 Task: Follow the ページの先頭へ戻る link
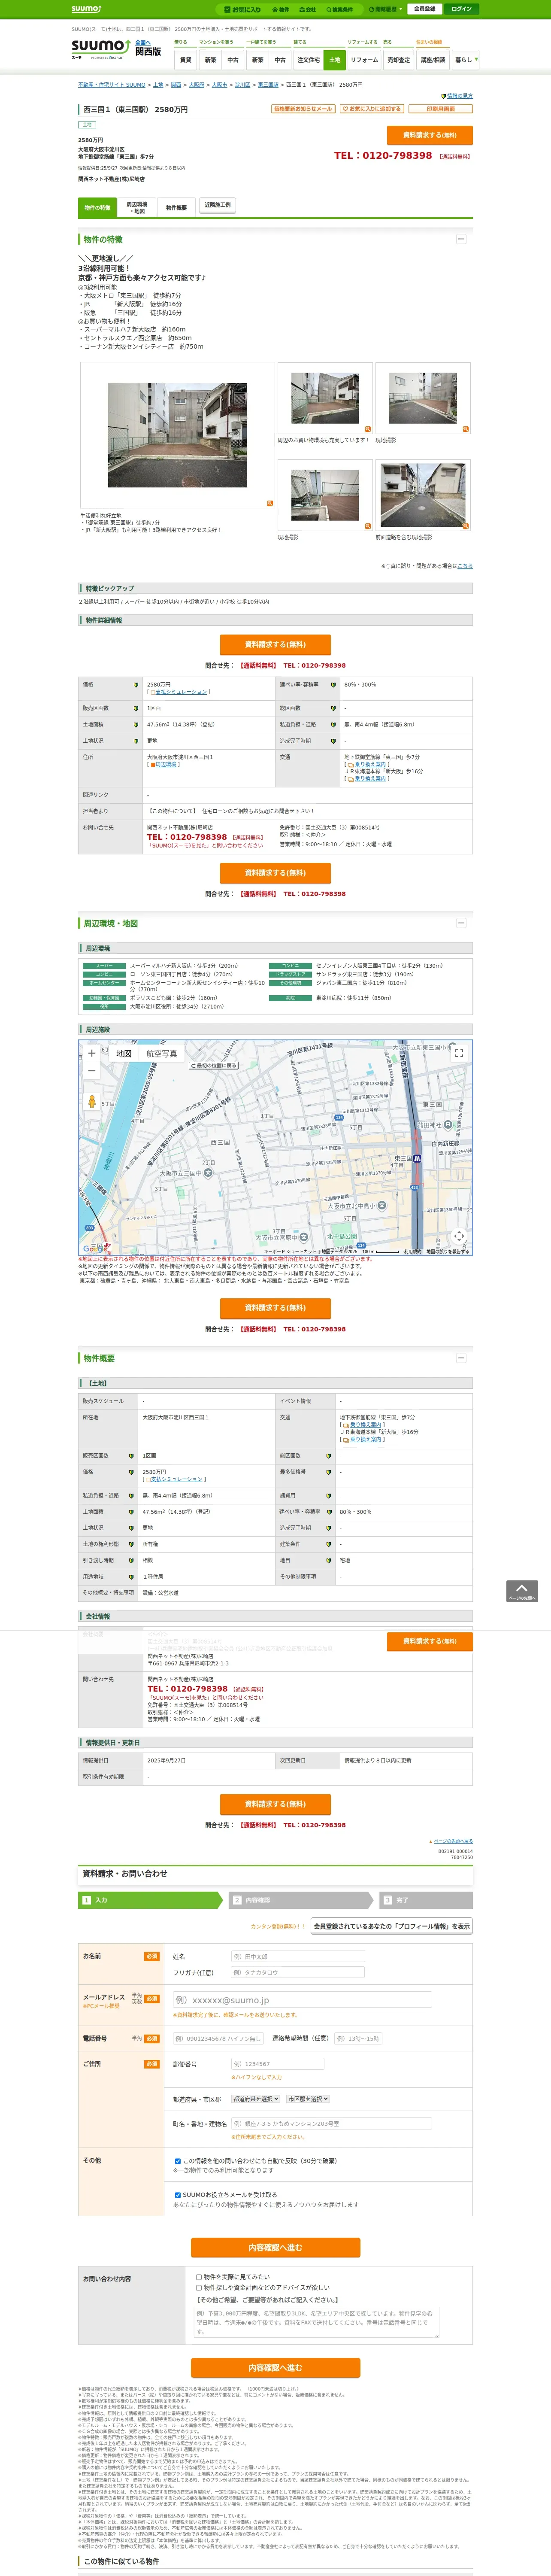453,1841
